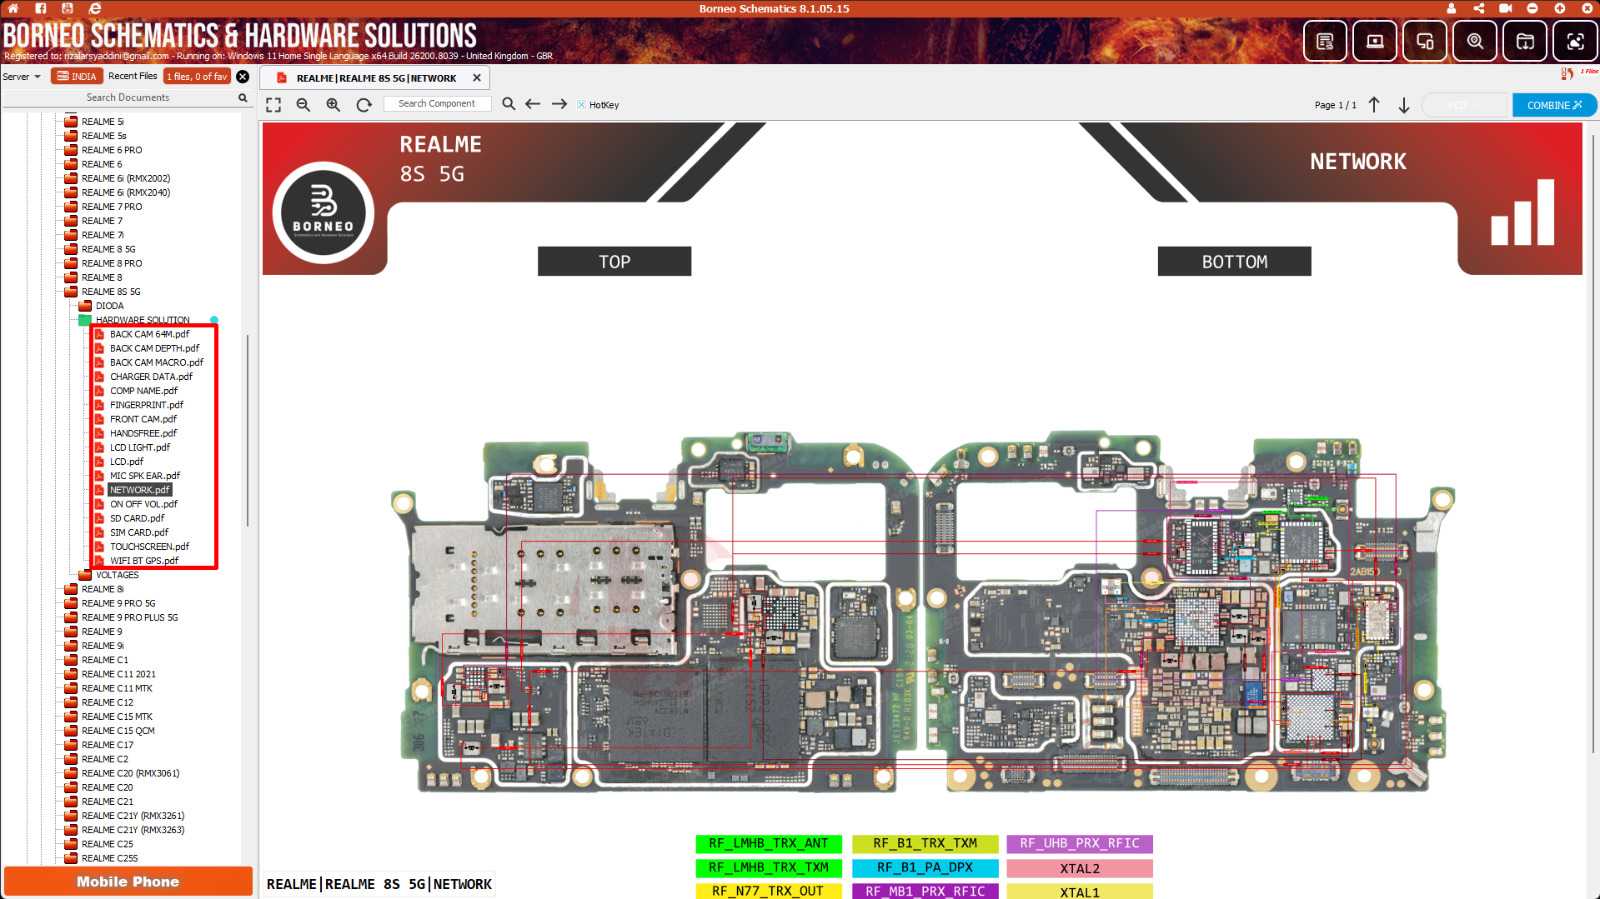Click the component search magnifier icon
The width and height of the screenshot is (1600, 899).
click(x=508, y=104)
